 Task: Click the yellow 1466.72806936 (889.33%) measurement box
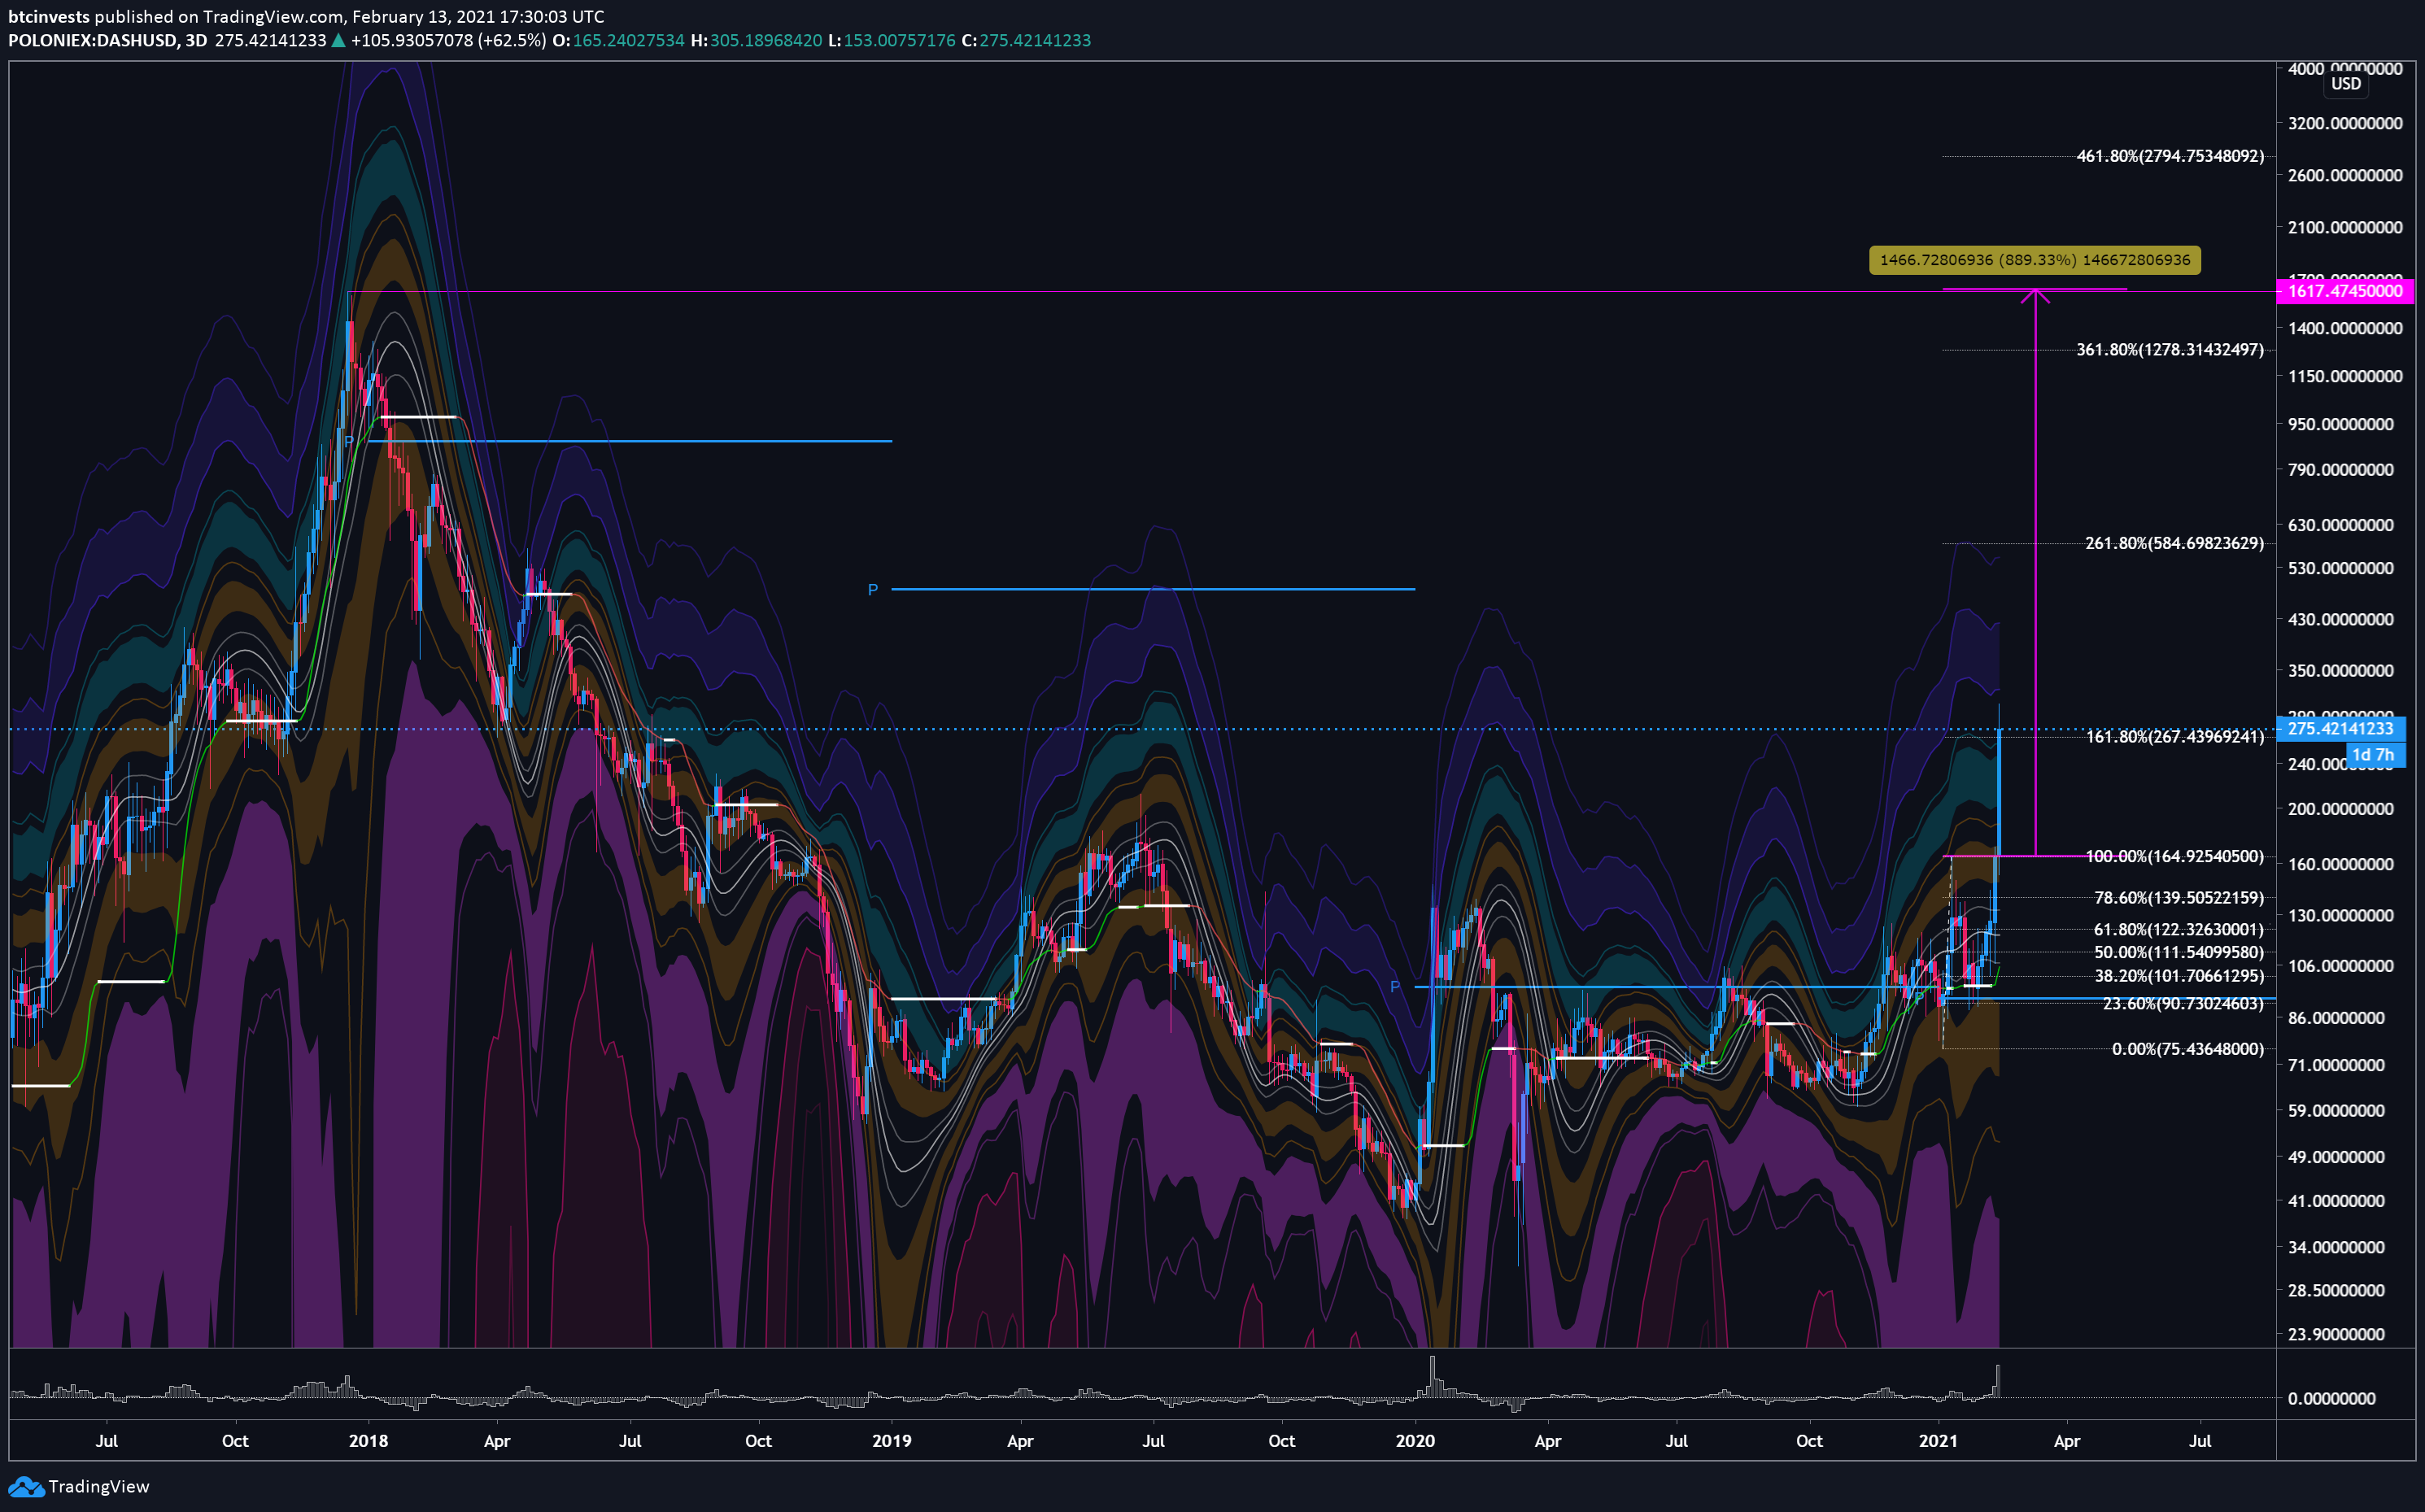[2035, 260]
